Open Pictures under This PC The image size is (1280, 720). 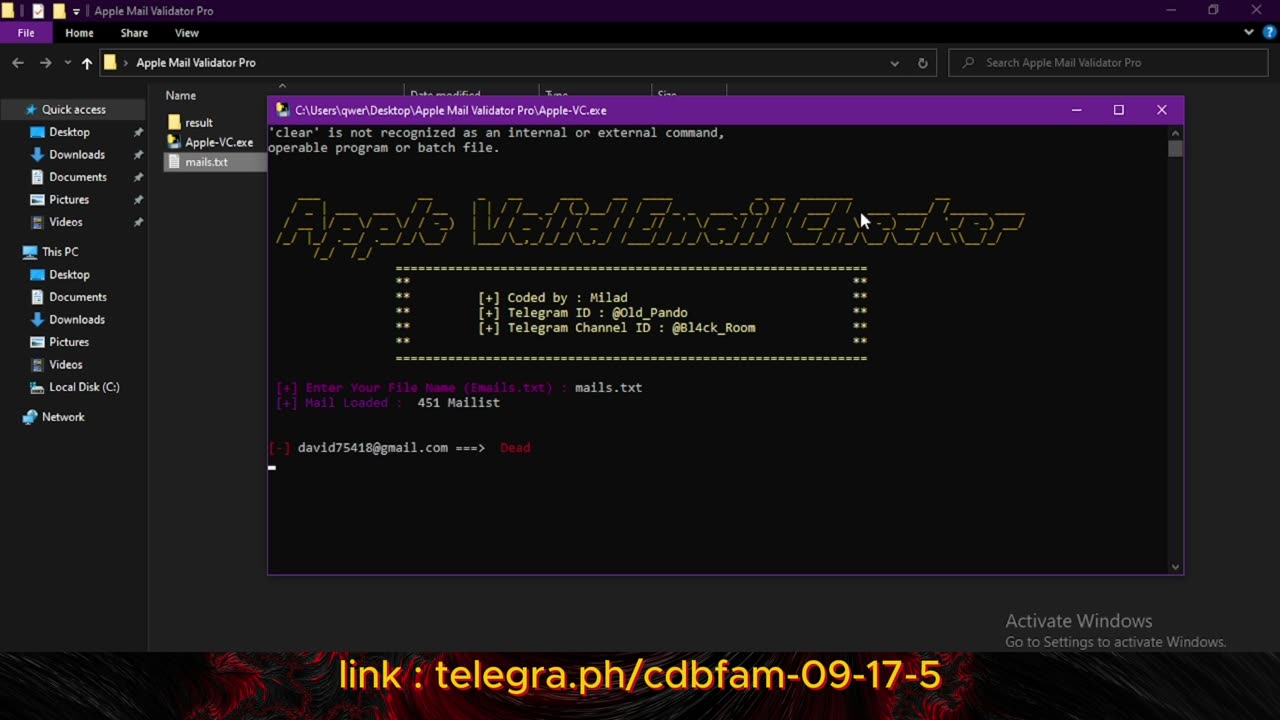69,342
